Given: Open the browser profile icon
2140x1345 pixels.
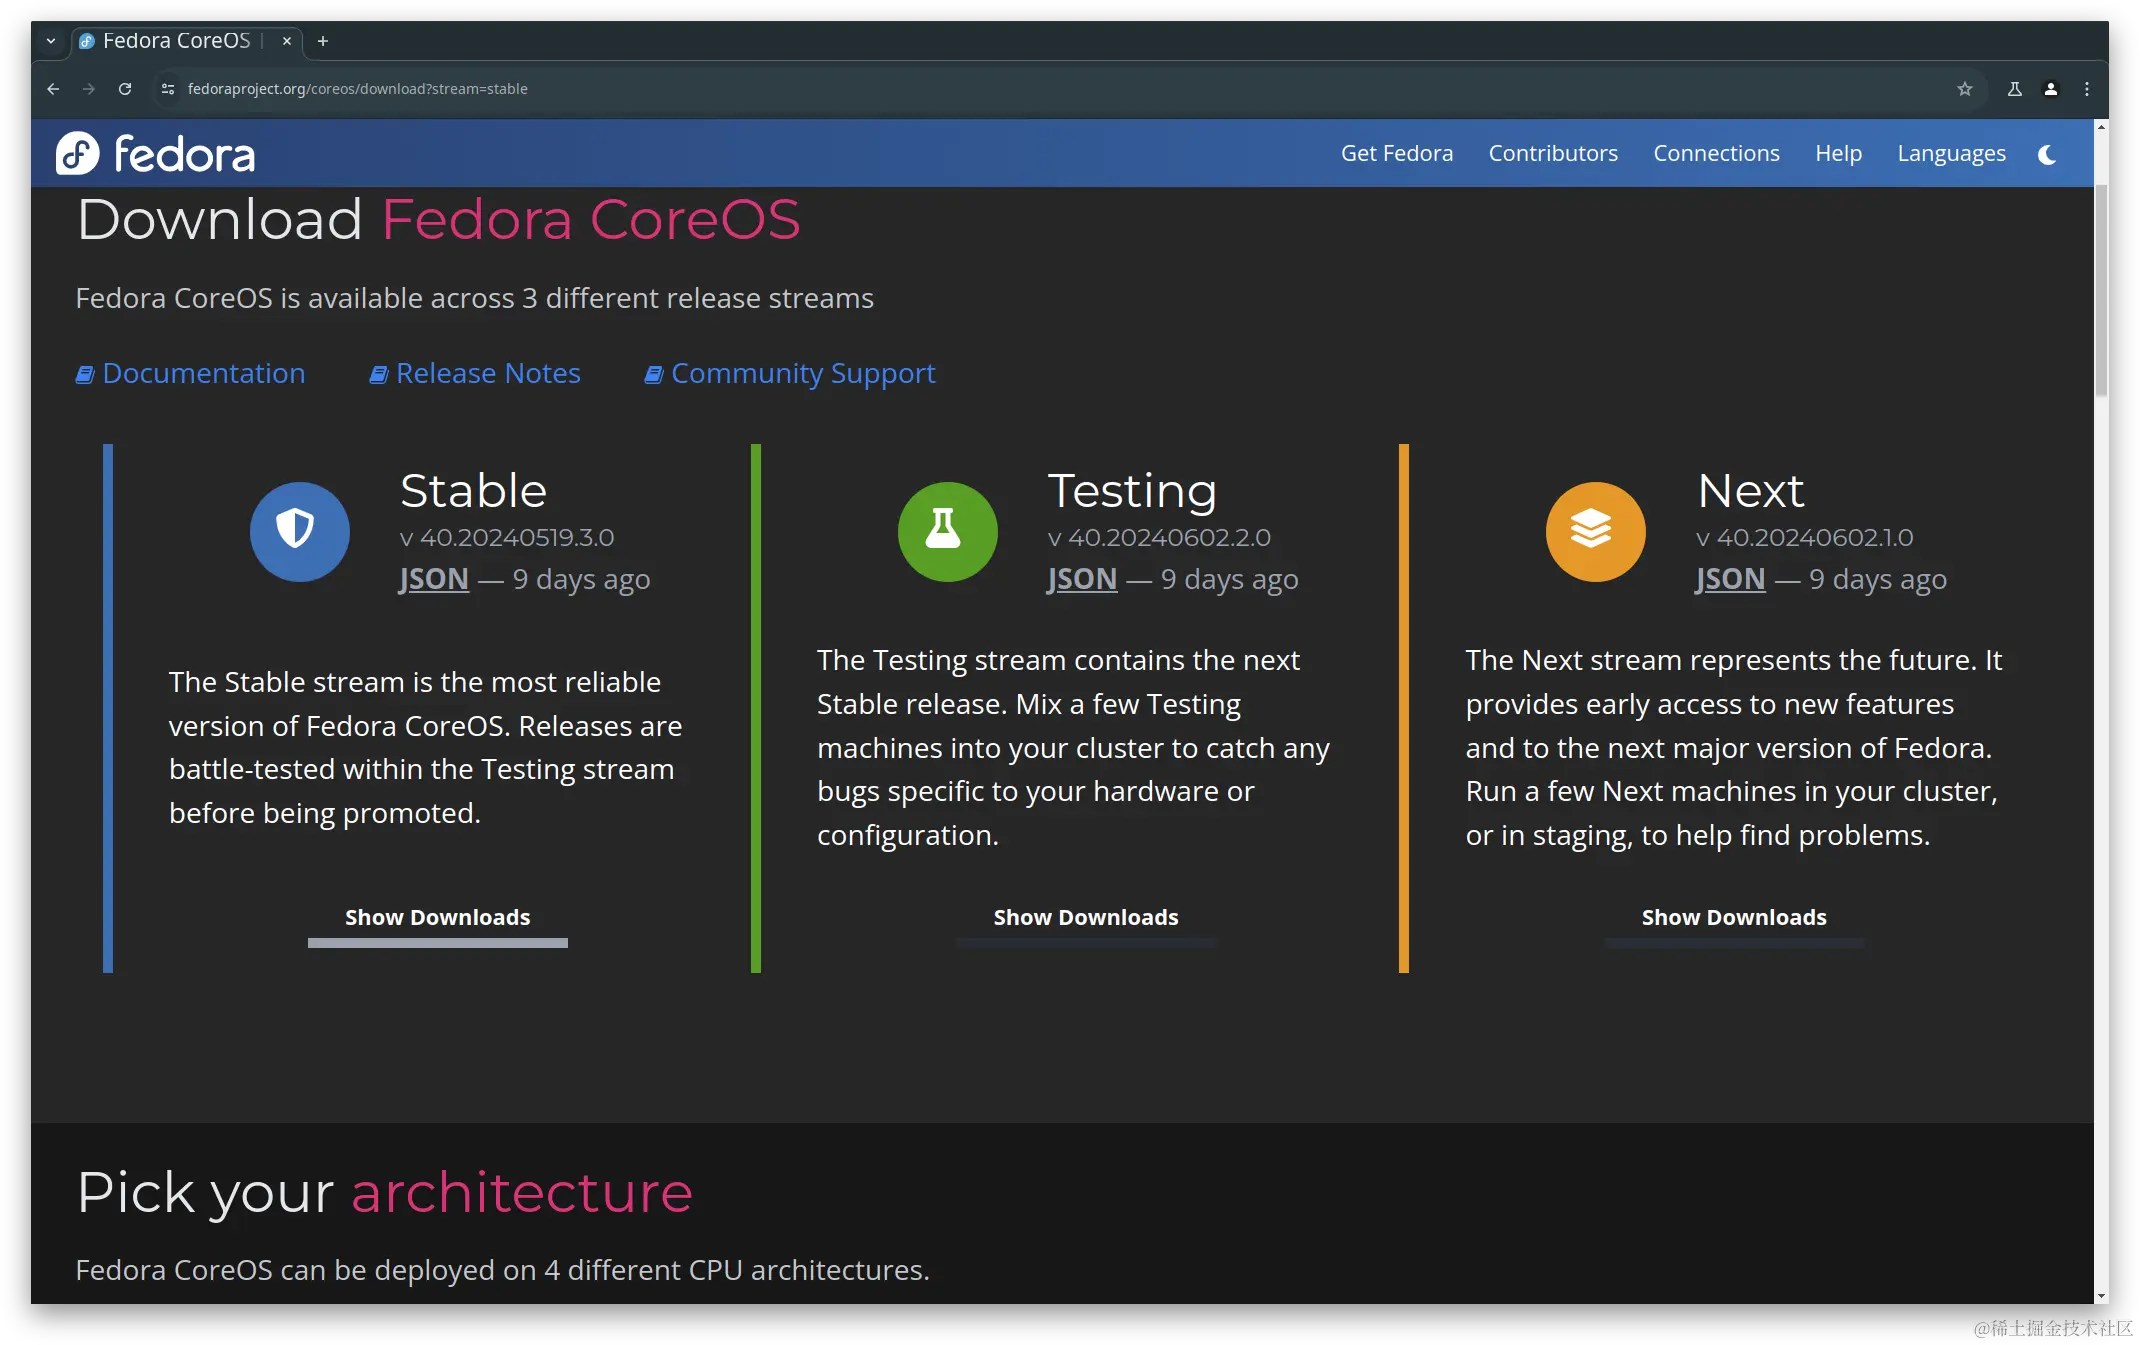Looking at the screenshot, I should coord(2051,89).
